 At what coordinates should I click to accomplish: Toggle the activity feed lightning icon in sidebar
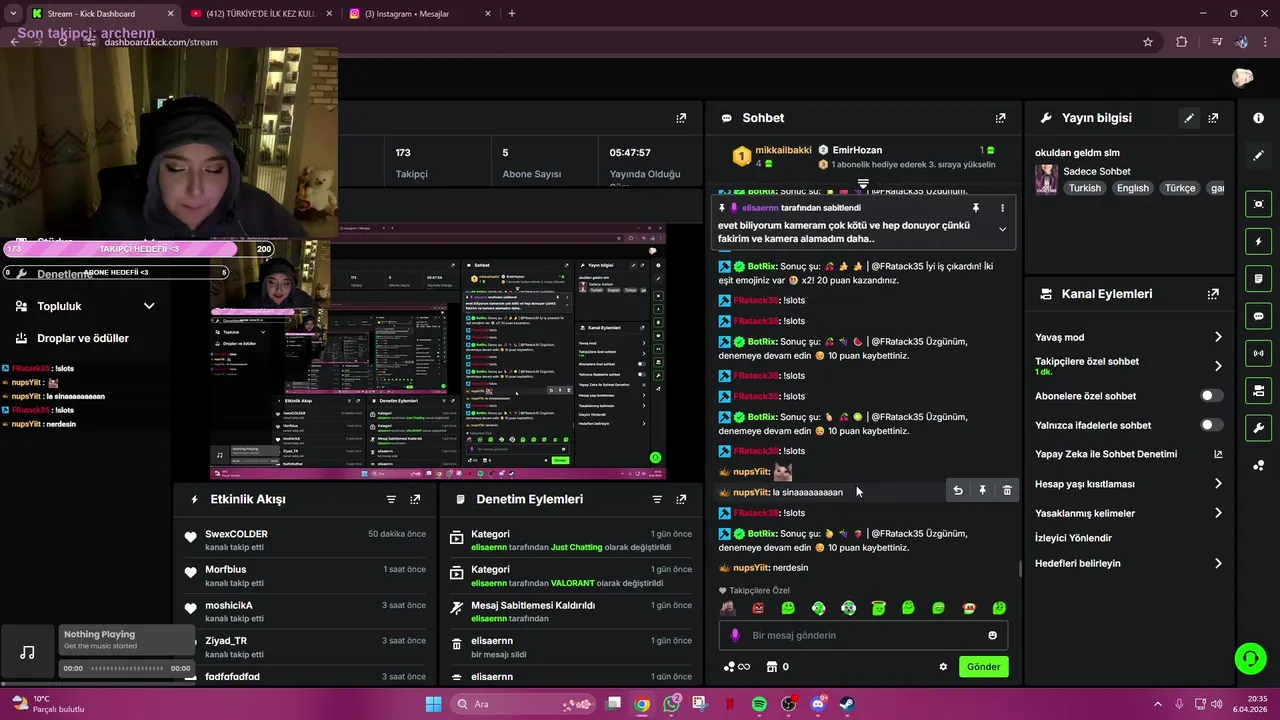click(x=1258, y=241)
